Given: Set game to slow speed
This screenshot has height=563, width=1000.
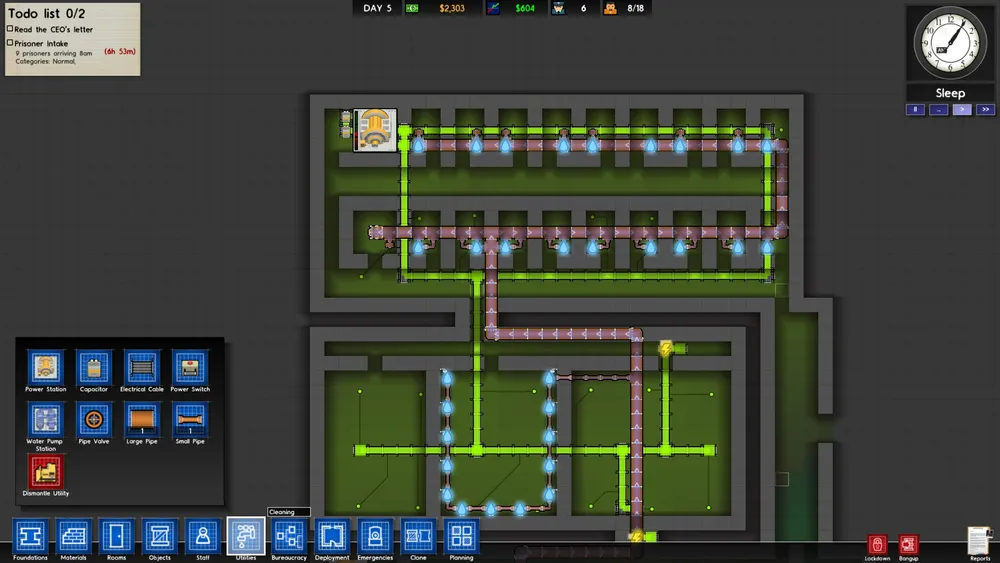Looking at the screenshot, I should tap(939, 110).
